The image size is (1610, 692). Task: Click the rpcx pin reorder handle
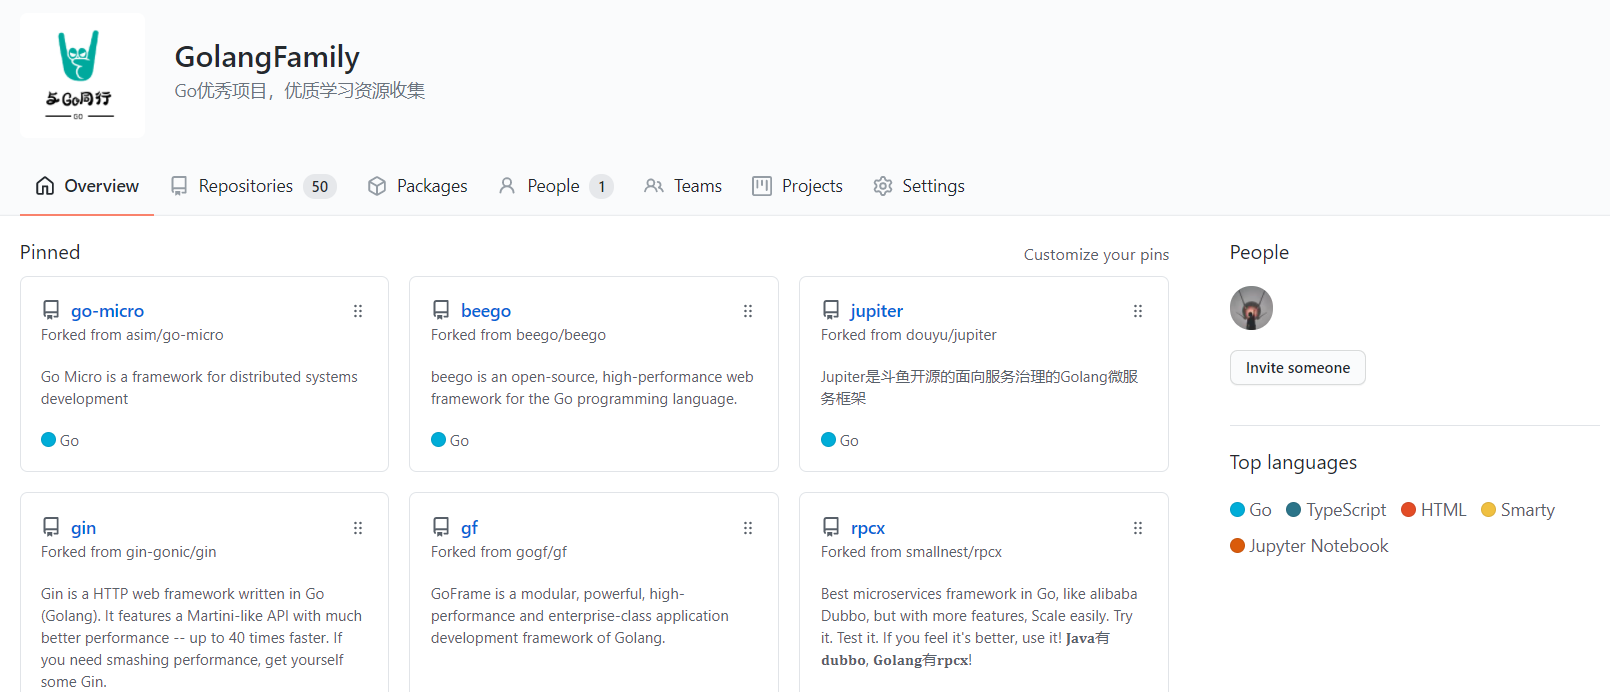click(1138, 528)
